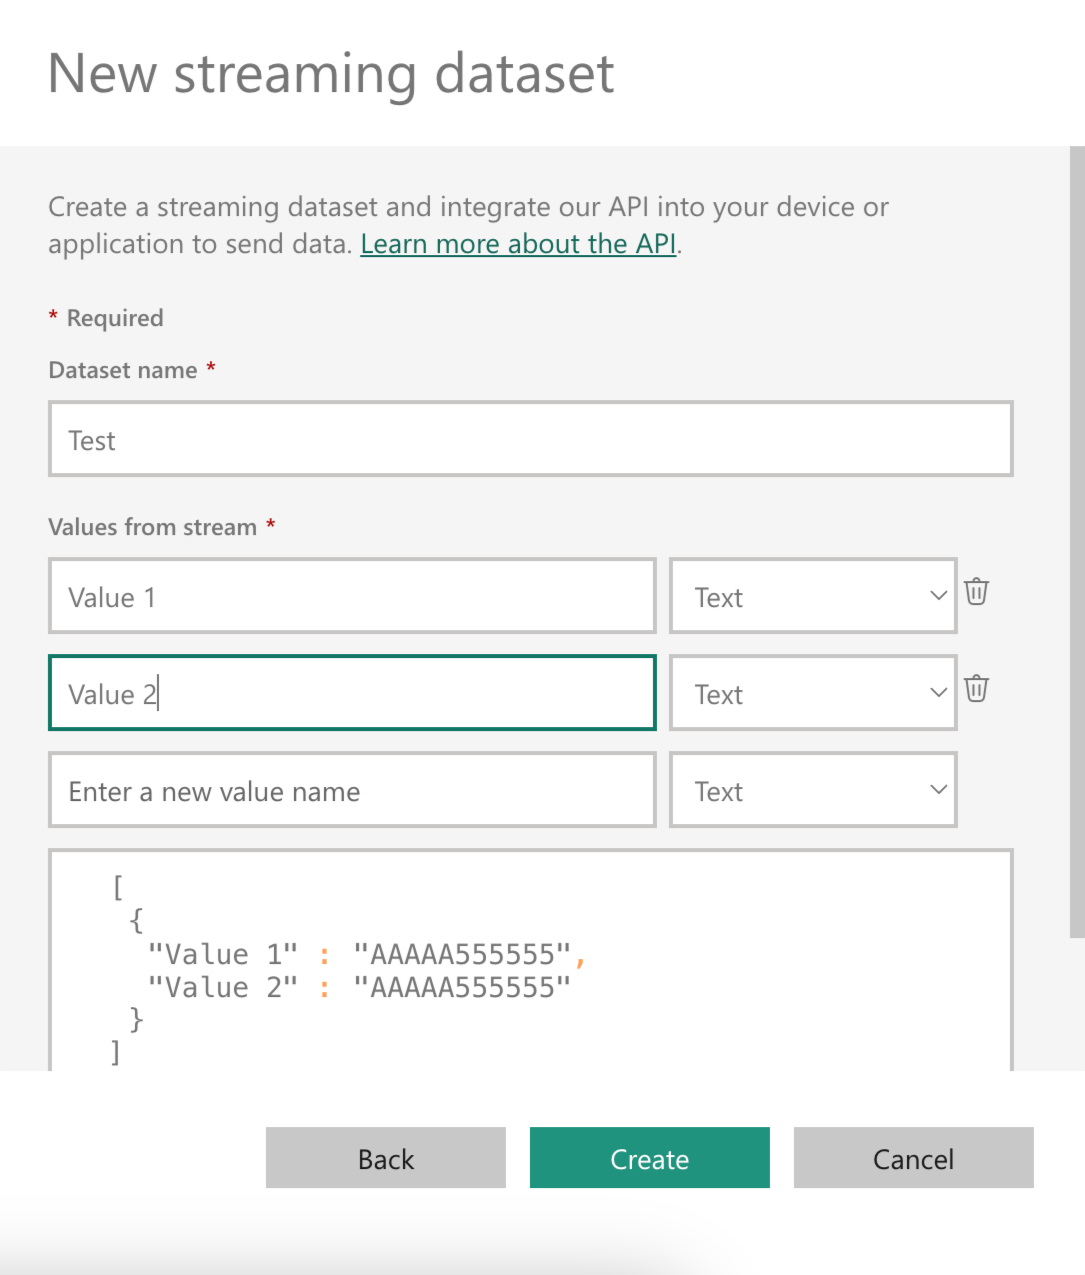Click the 'New streaming dataset' heading

pos(331,74)
